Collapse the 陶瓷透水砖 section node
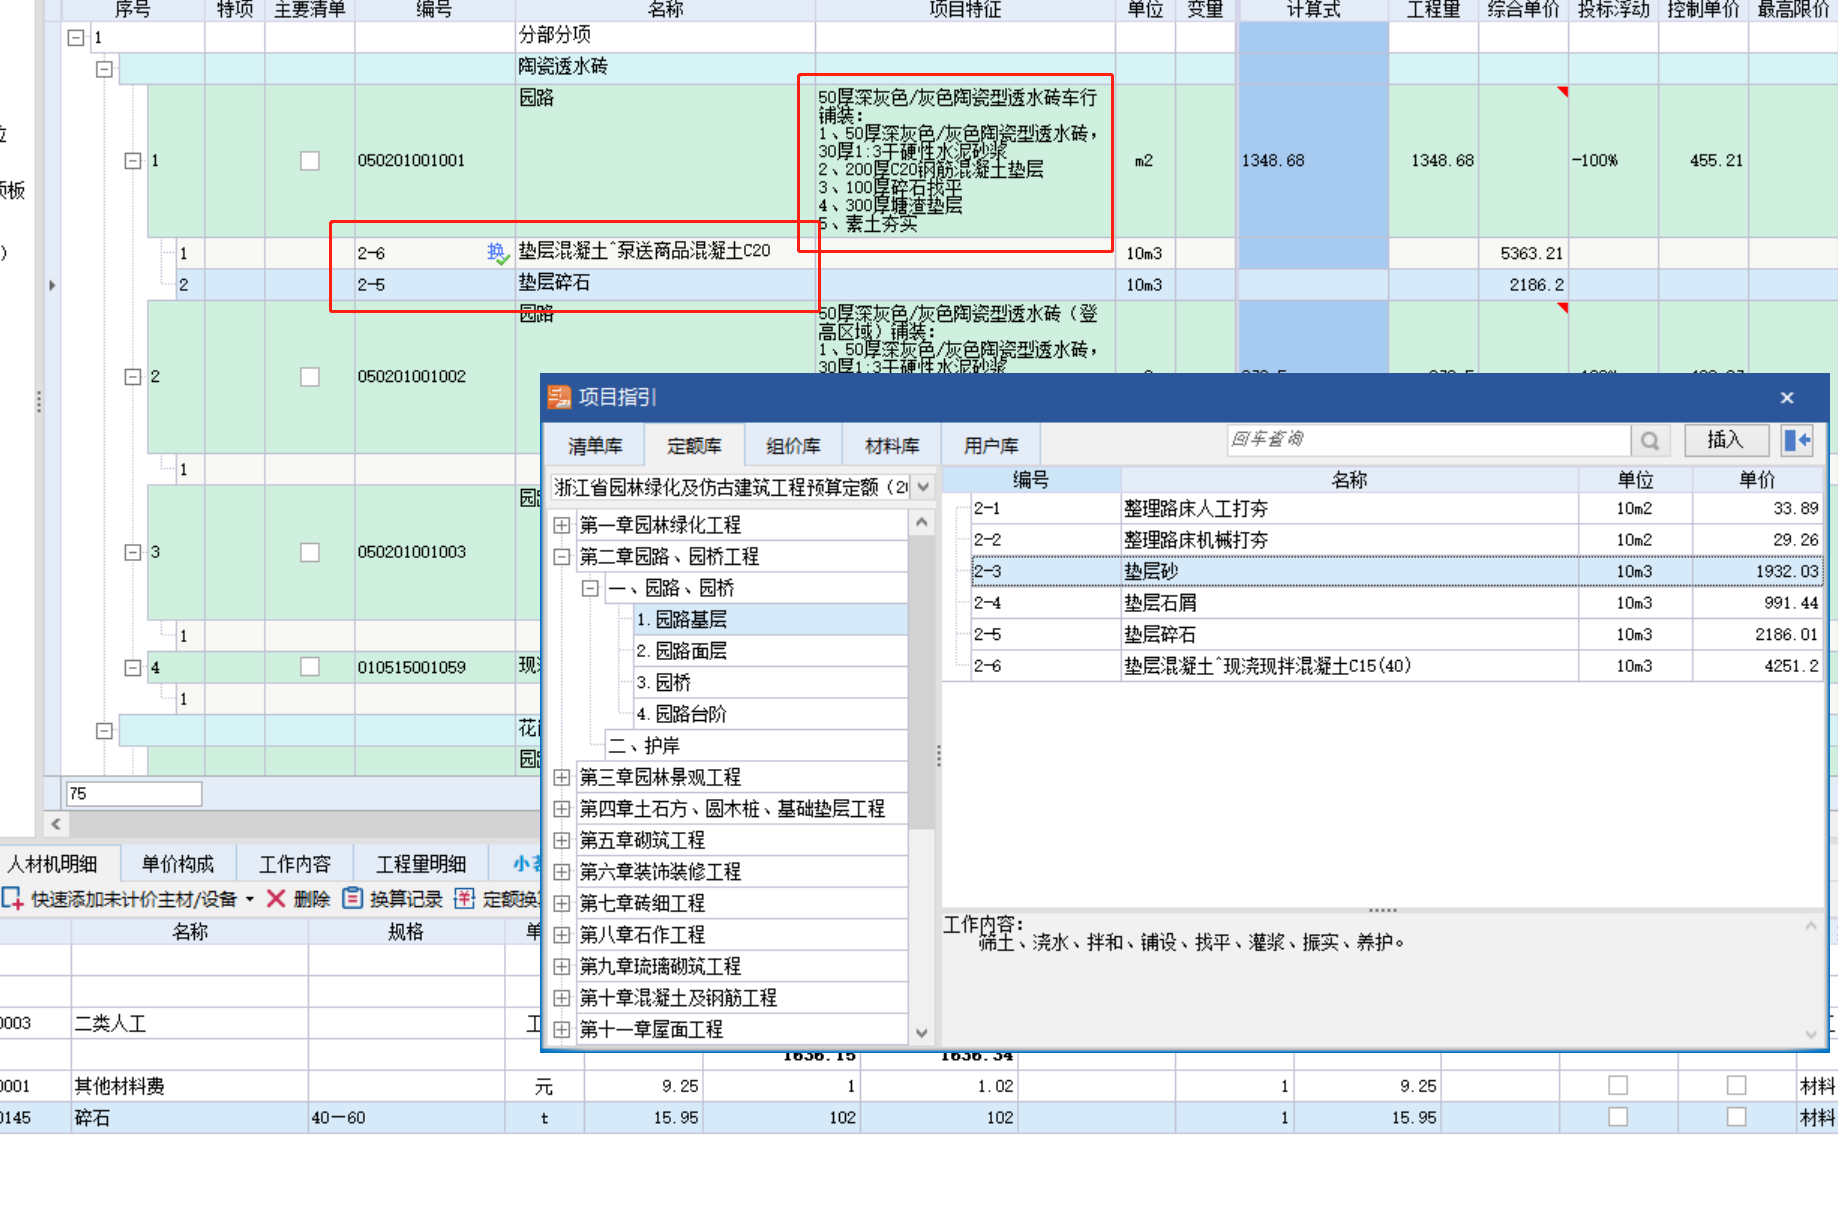The height and width of the screenshot is (1212, 1838). click(104, 69)
